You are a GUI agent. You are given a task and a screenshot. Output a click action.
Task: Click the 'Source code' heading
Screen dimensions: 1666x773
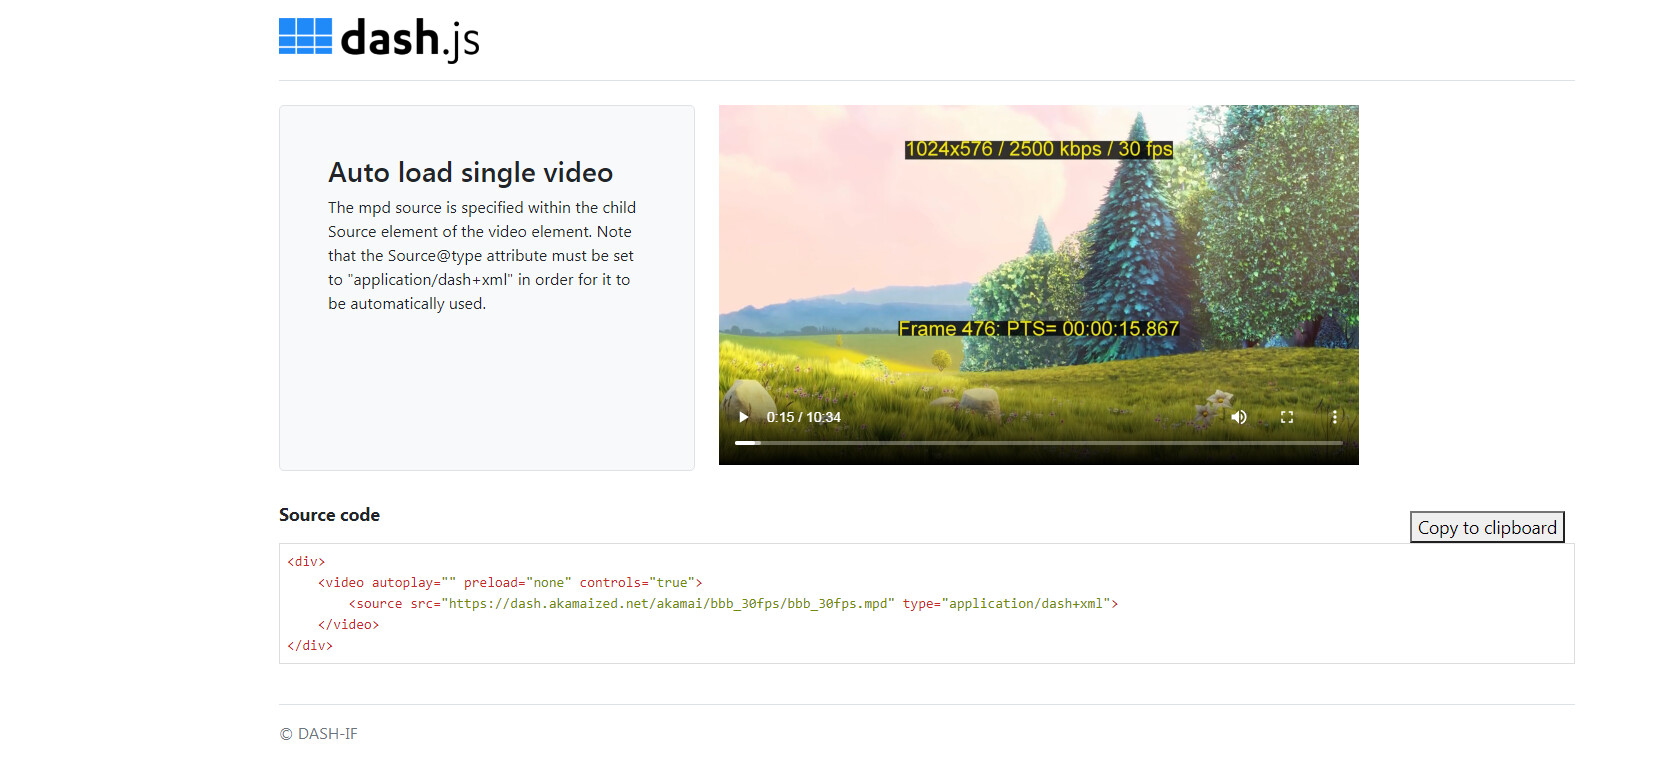pyautogui.click(x=329, y=515)
